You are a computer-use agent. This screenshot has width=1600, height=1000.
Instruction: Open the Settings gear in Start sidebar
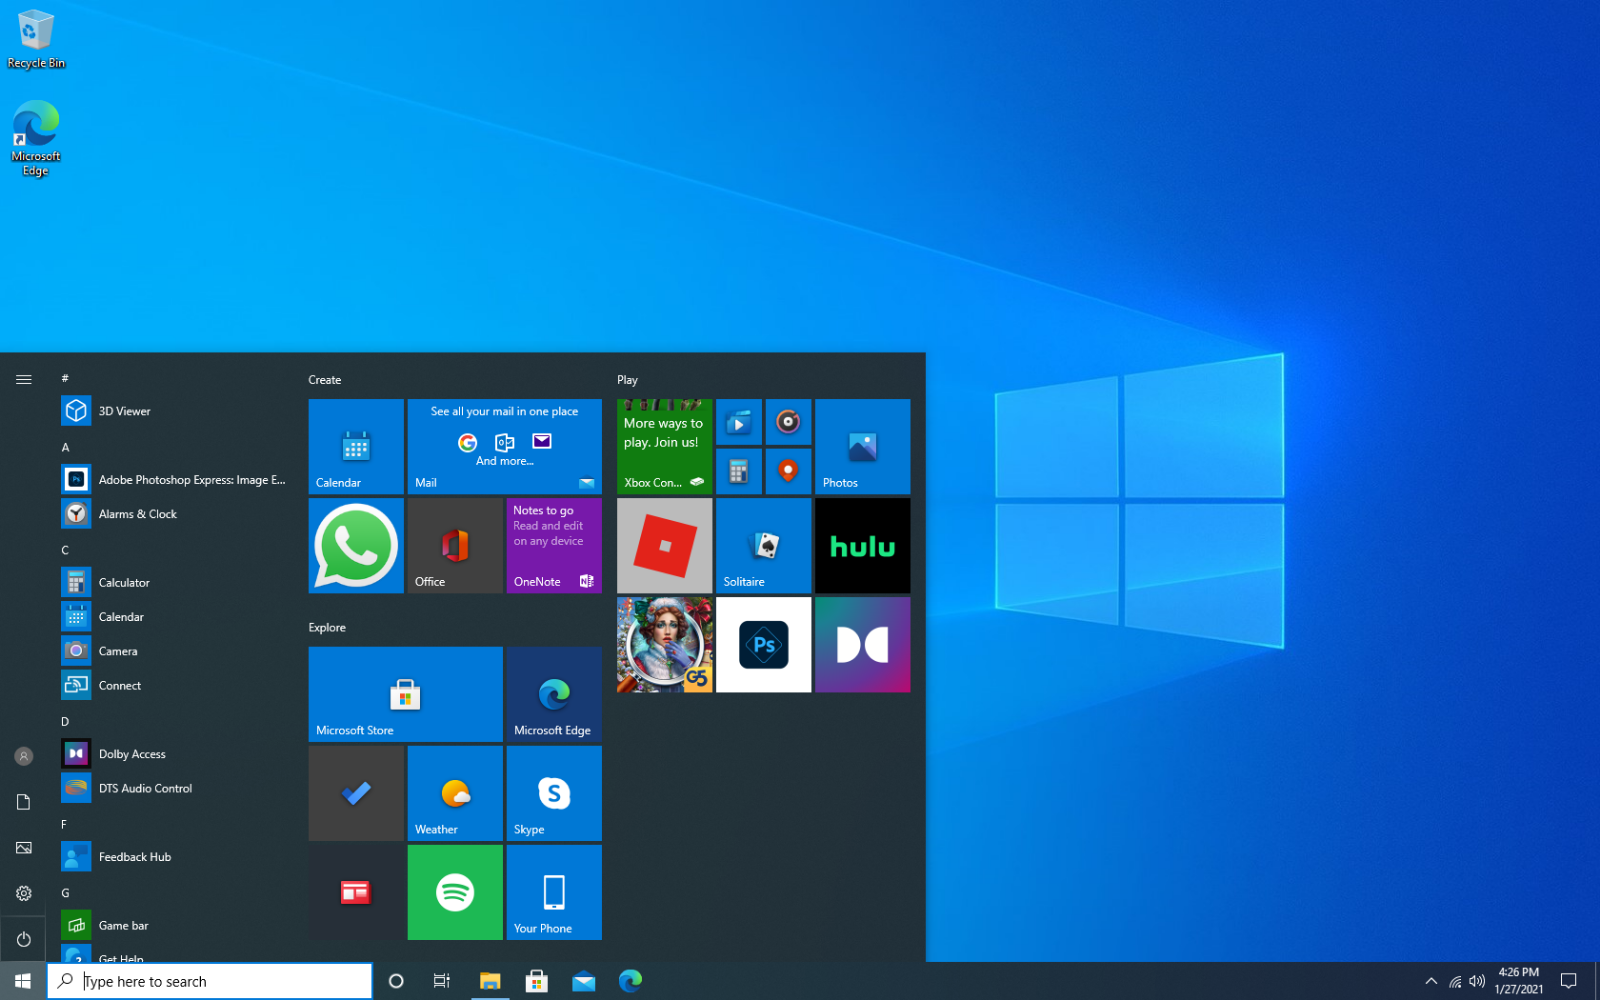24,893
